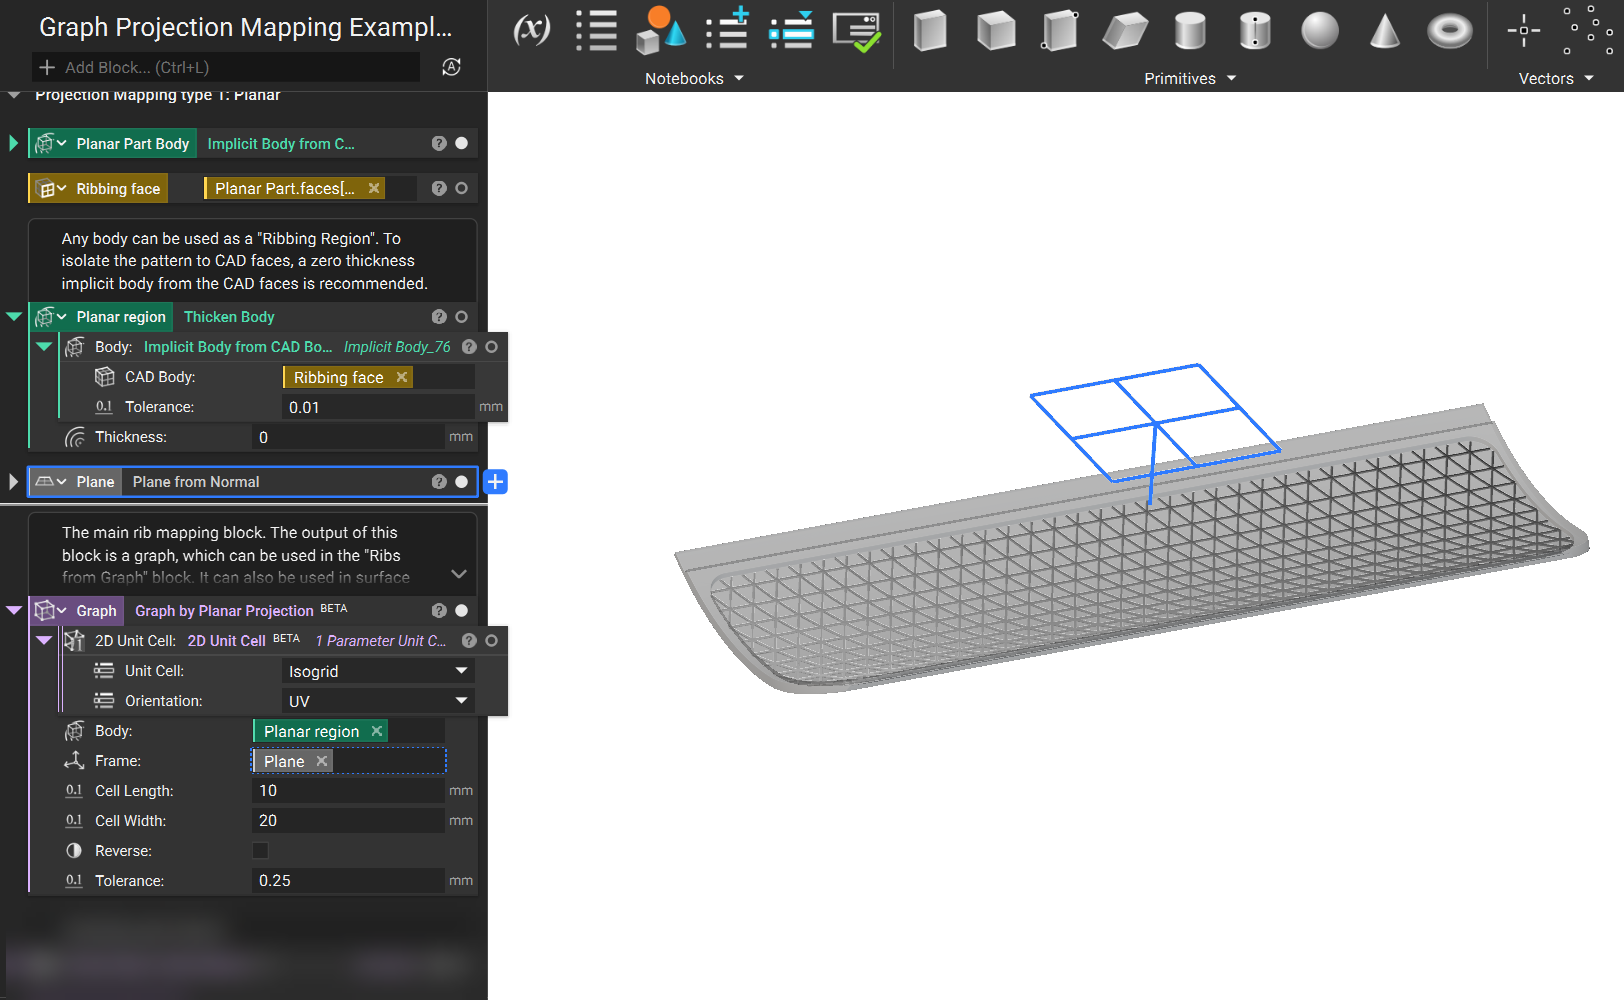
Task: Click the Cell Length input field
Action: [x=347, y=791]
